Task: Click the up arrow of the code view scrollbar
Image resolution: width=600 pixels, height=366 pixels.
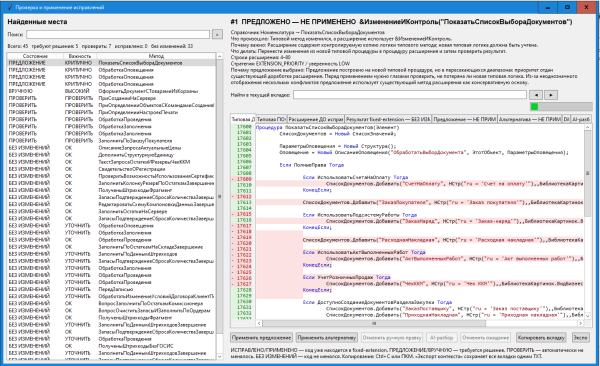Action: (x=587, y=127)
